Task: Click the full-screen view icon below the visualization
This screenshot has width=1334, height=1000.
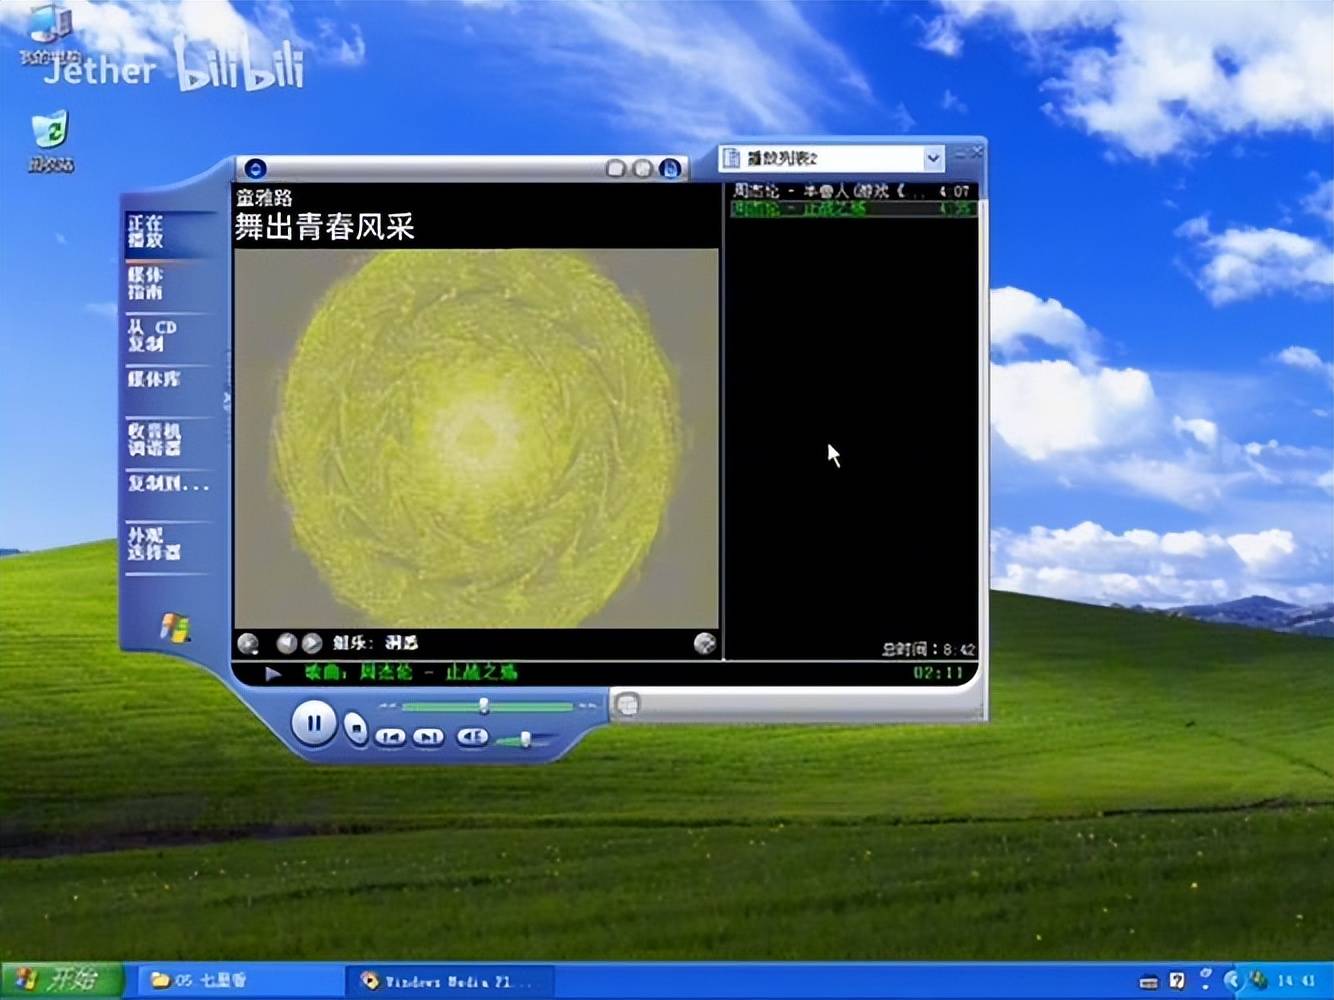Action: (704, 643)
